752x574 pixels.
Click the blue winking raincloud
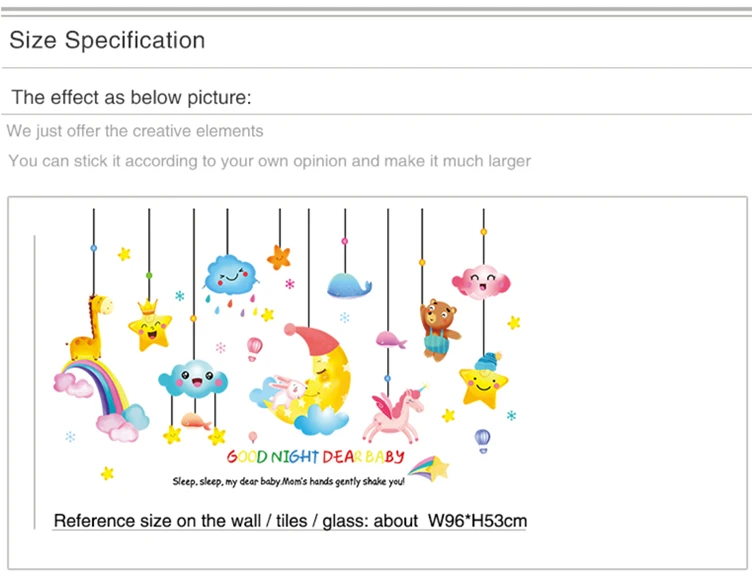point(232,275)
